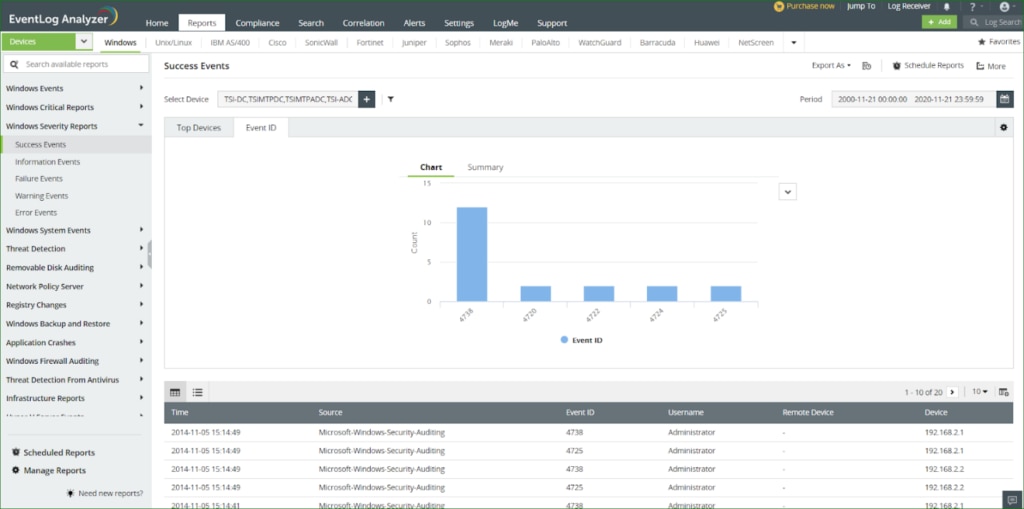Select the PaloAlto device tab
Viewport: 1024px width, 509px height.
[545, 42]
